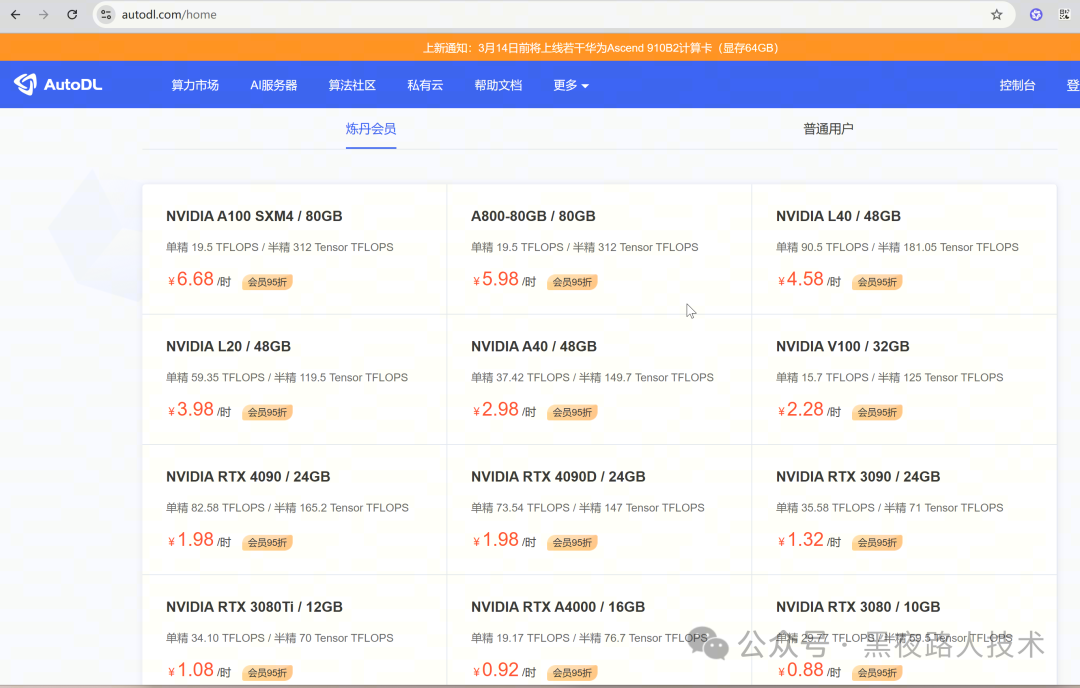Open the 算力市场 menu item

[195, 85]
